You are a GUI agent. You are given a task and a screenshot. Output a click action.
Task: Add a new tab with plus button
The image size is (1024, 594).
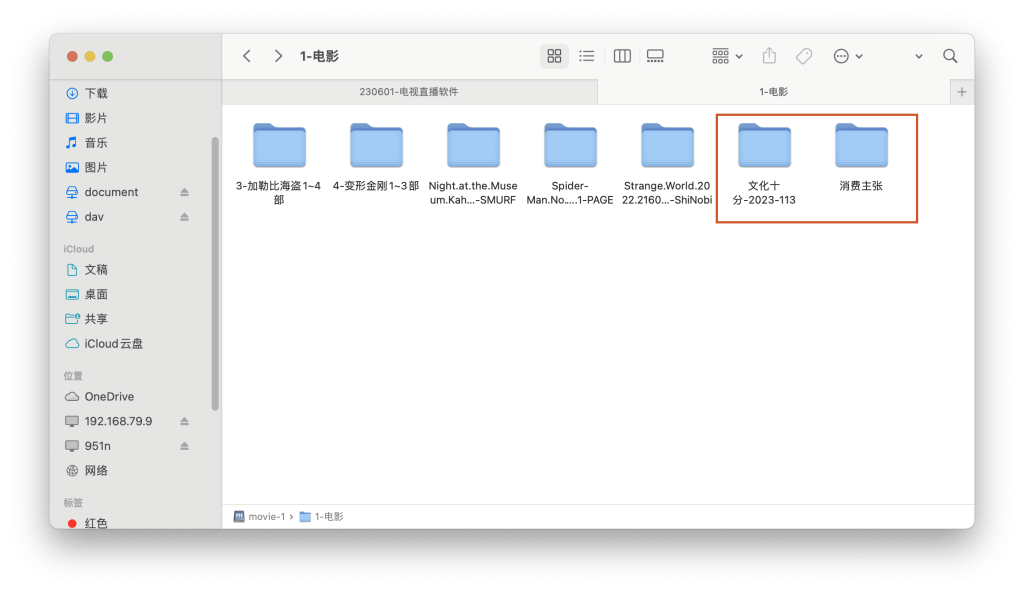point(961,92)
